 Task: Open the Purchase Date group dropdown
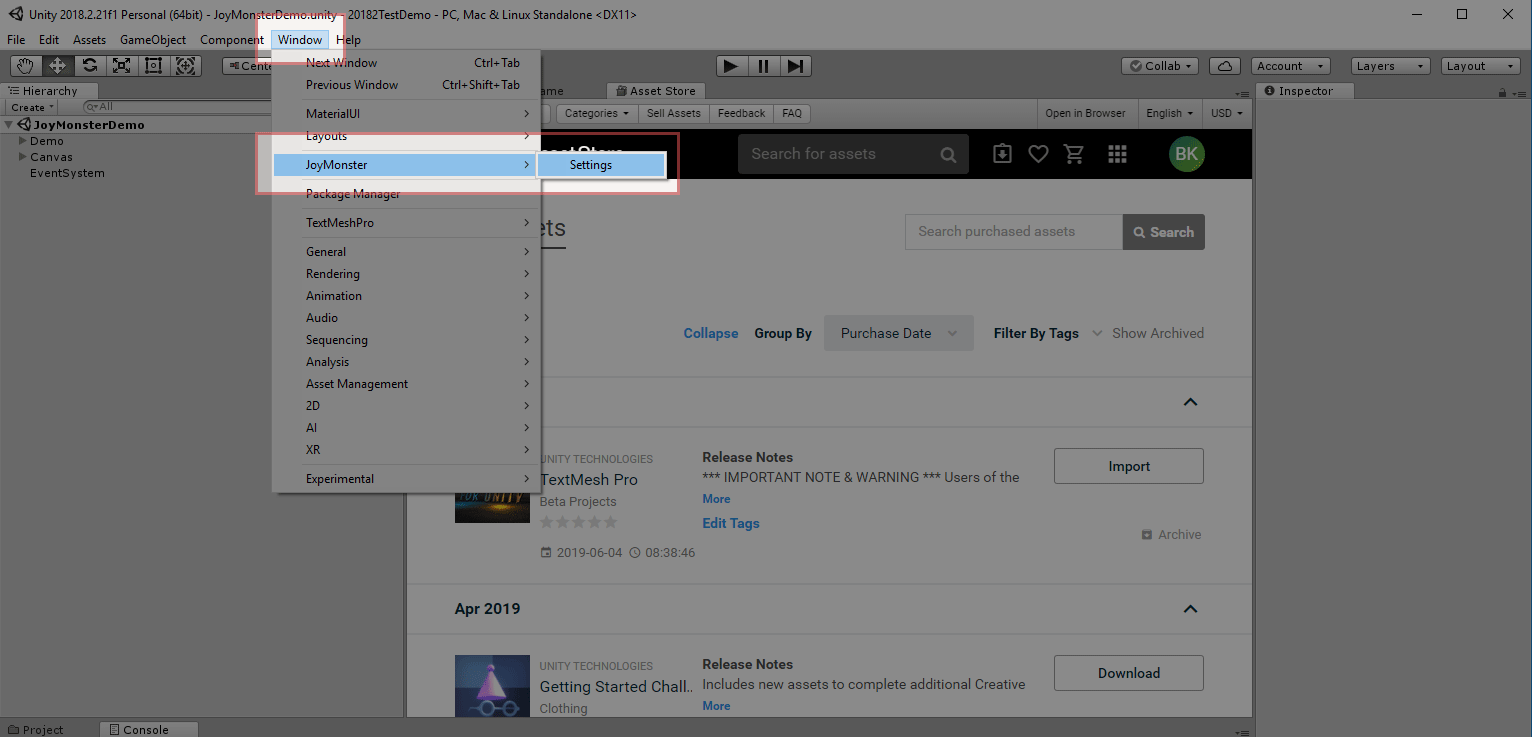[x=899, y=333]
